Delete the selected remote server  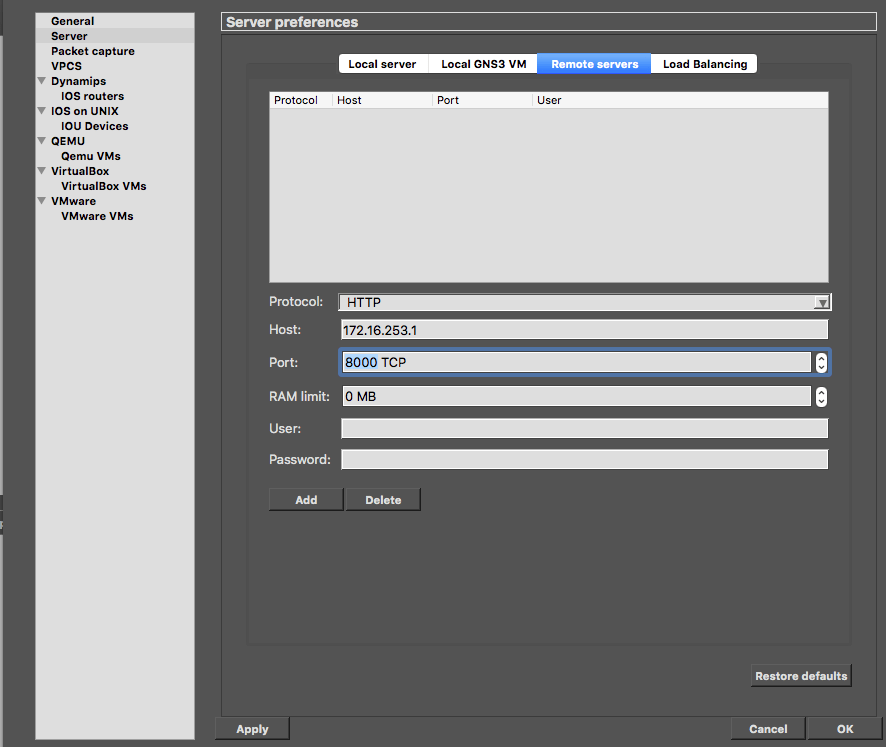click(x=383, y=499)
